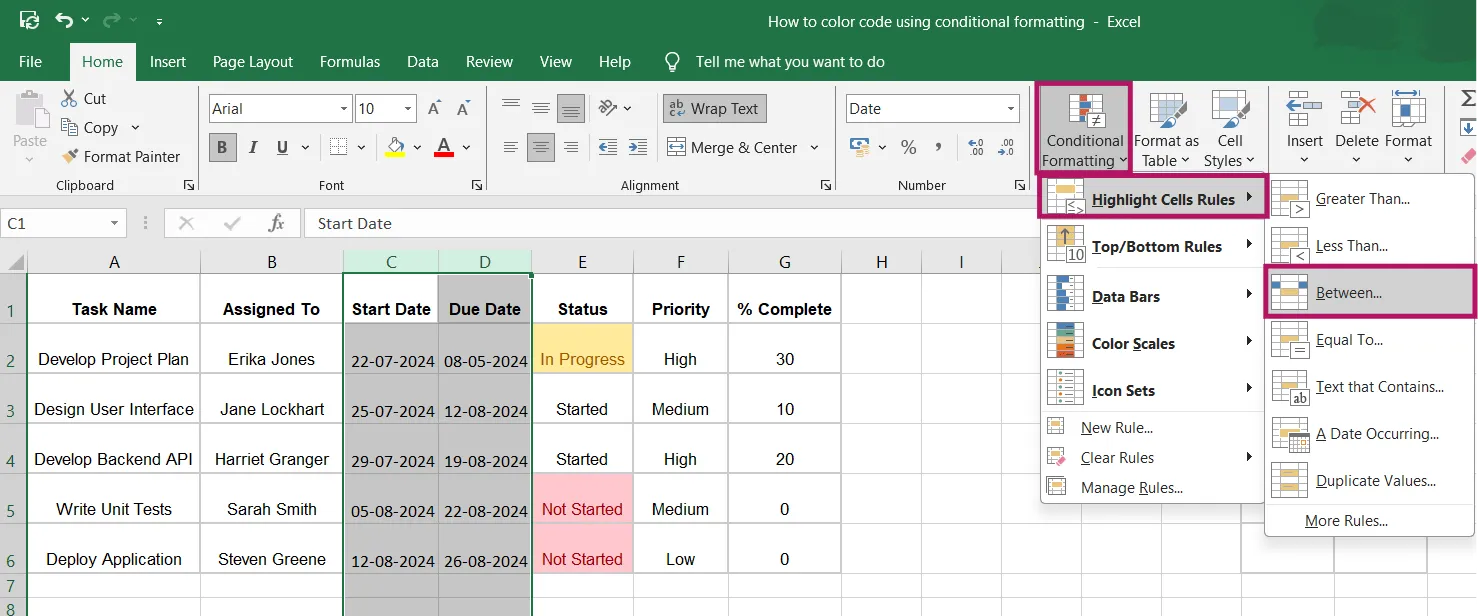This screenshot has width=1478, height=616.
Task: Click the Delete cells button
Action: coord(1356,129)
